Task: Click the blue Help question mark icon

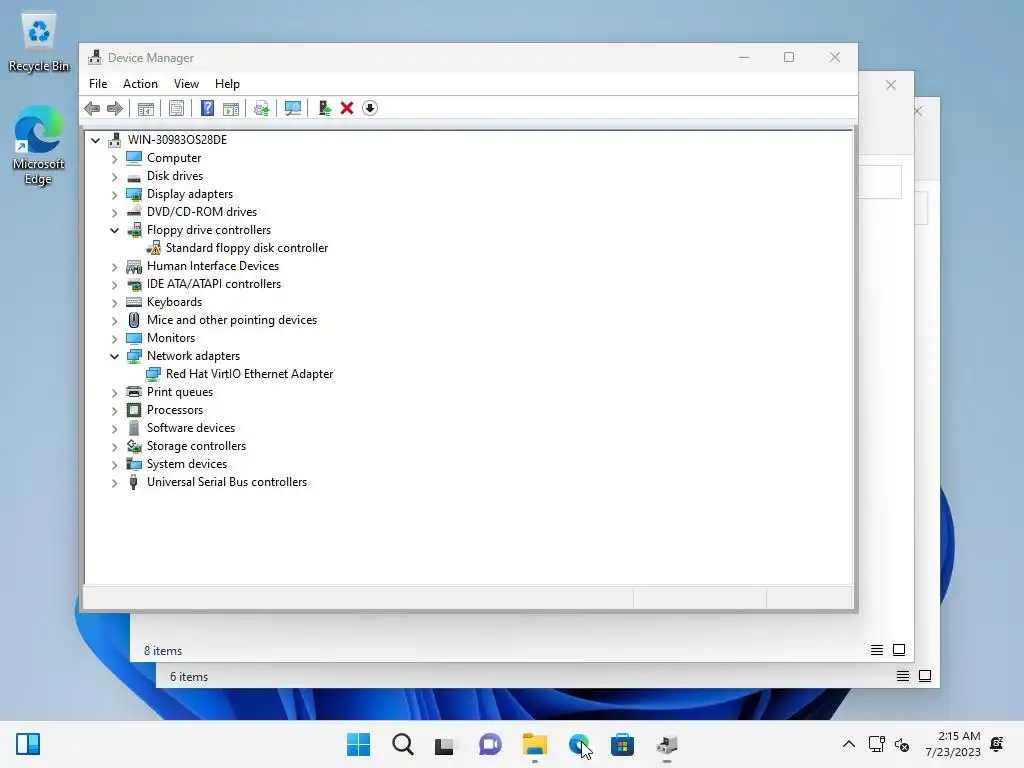Action: coord(207,108)
